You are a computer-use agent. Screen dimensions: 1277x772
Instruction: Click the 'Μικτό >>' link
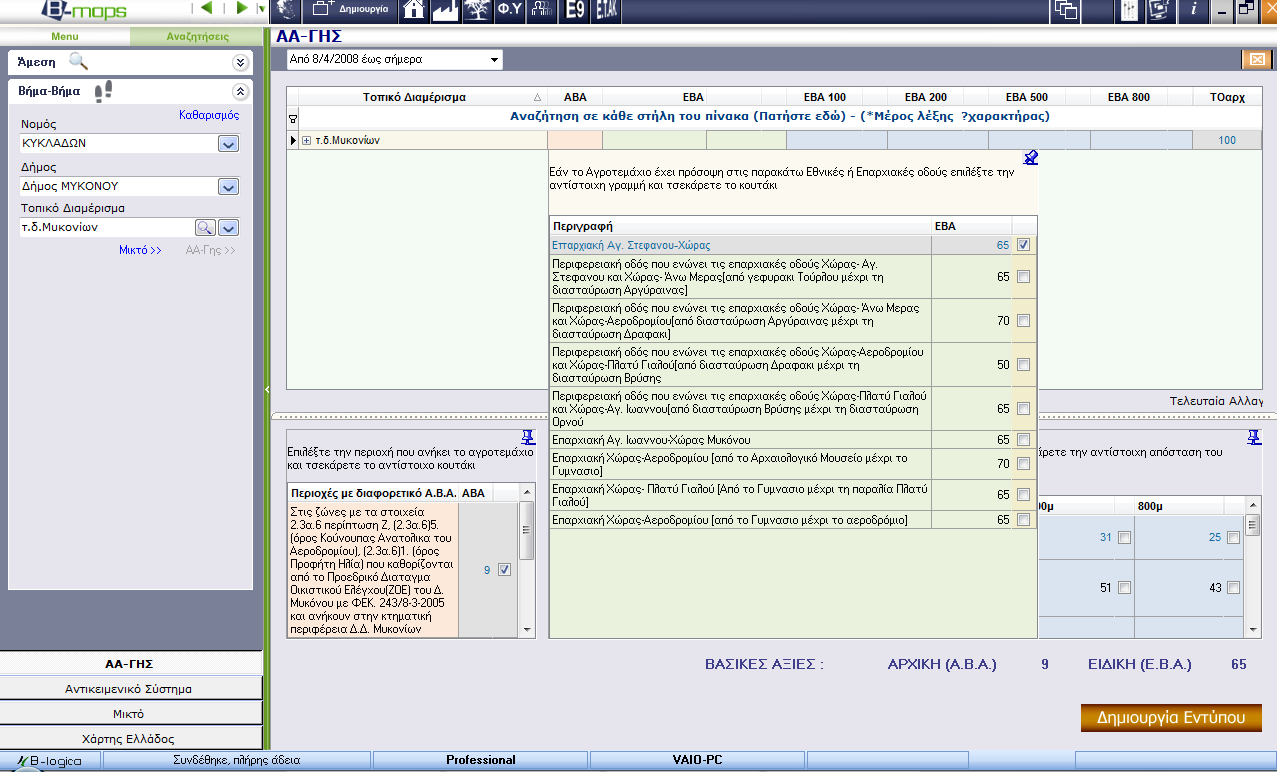click(140, 250)
